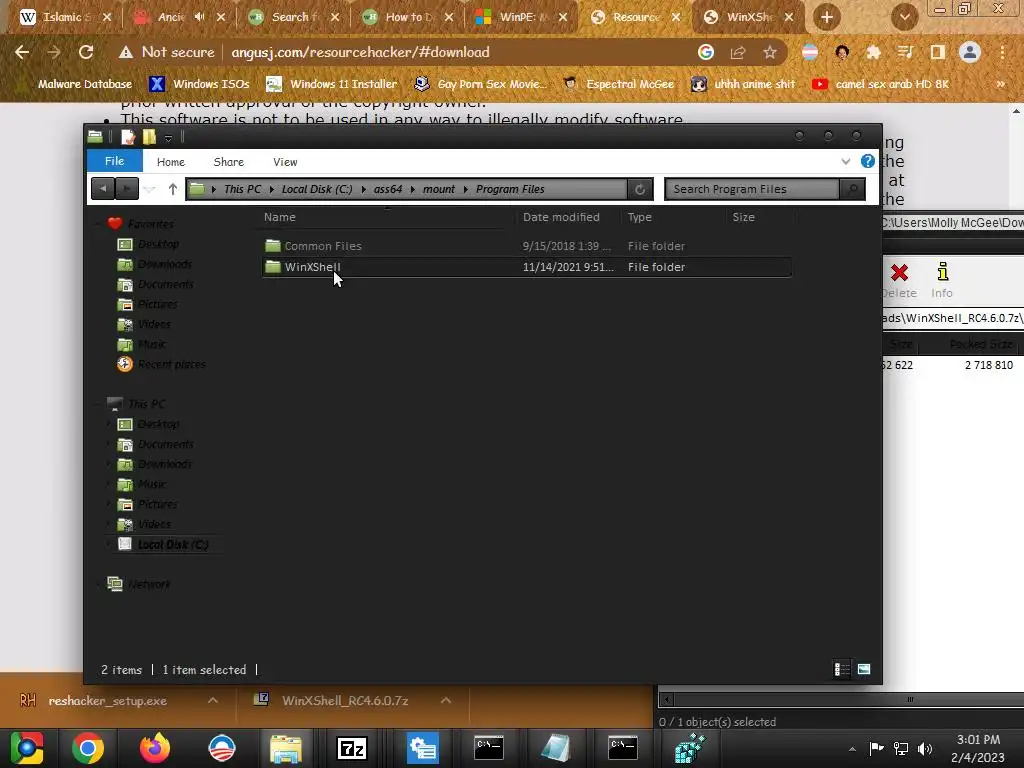Show hidden system tray icons arrow
The height and width of the screenshot is (768, 1024).
(852, 749)
